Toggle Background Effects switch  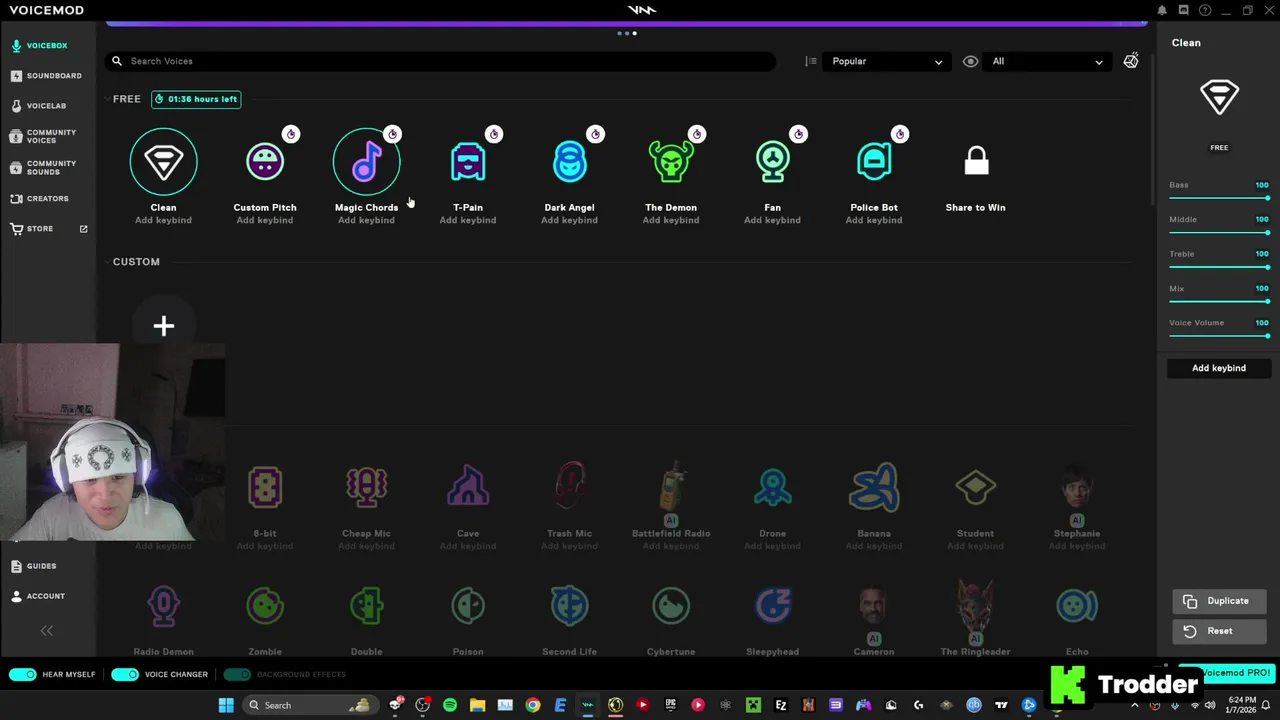click(237, 674)
